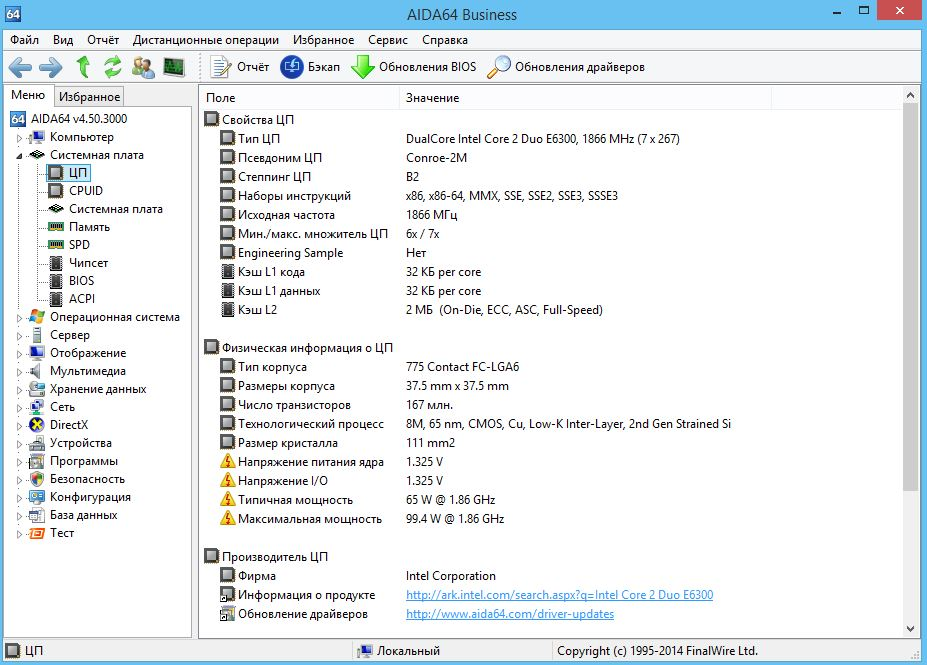Click the Тест icon in tree
The width and height of the screenshot is (927, 665).
pyautogui.click(x=37, y=533)
